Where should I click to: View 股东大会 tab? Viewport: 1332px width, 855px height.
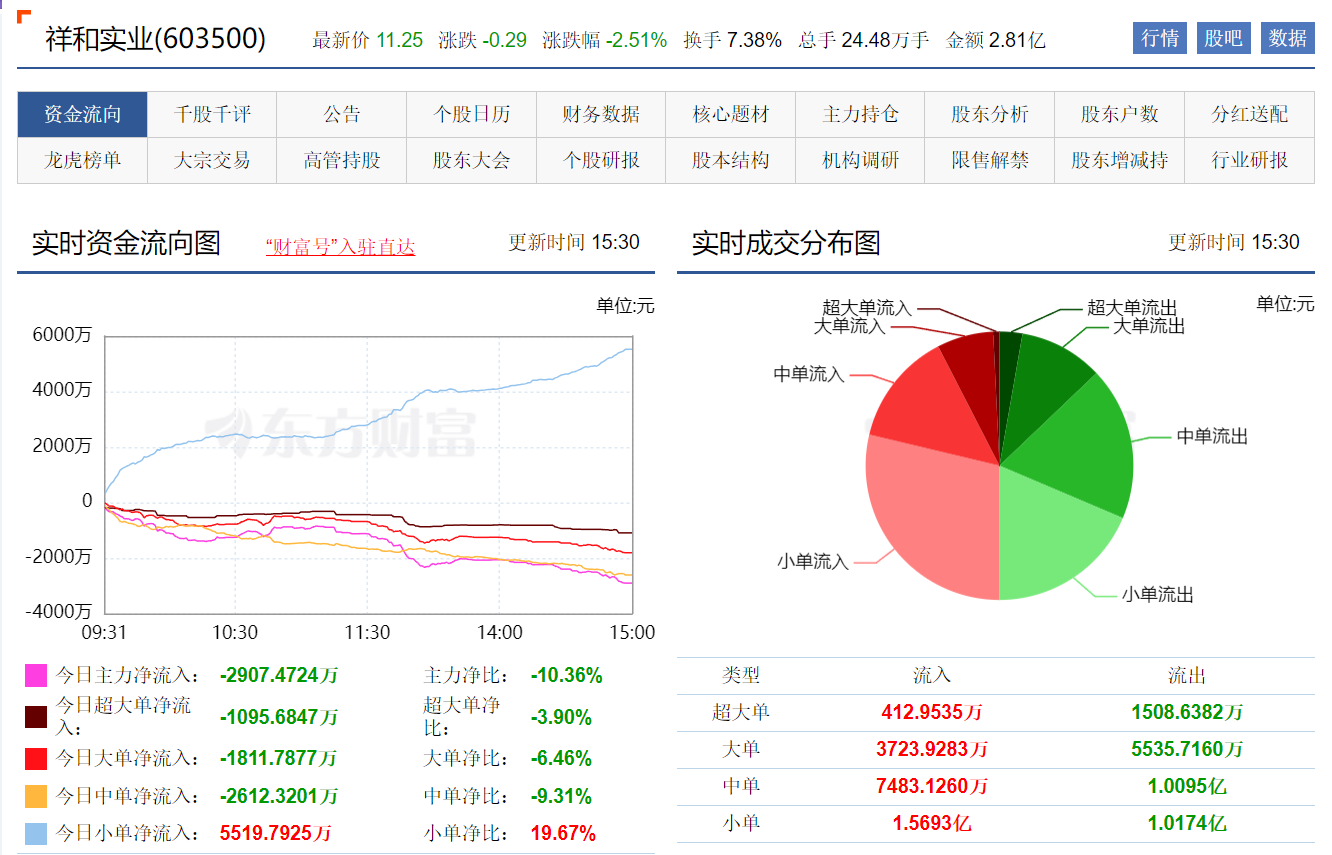tap(471, 160)
